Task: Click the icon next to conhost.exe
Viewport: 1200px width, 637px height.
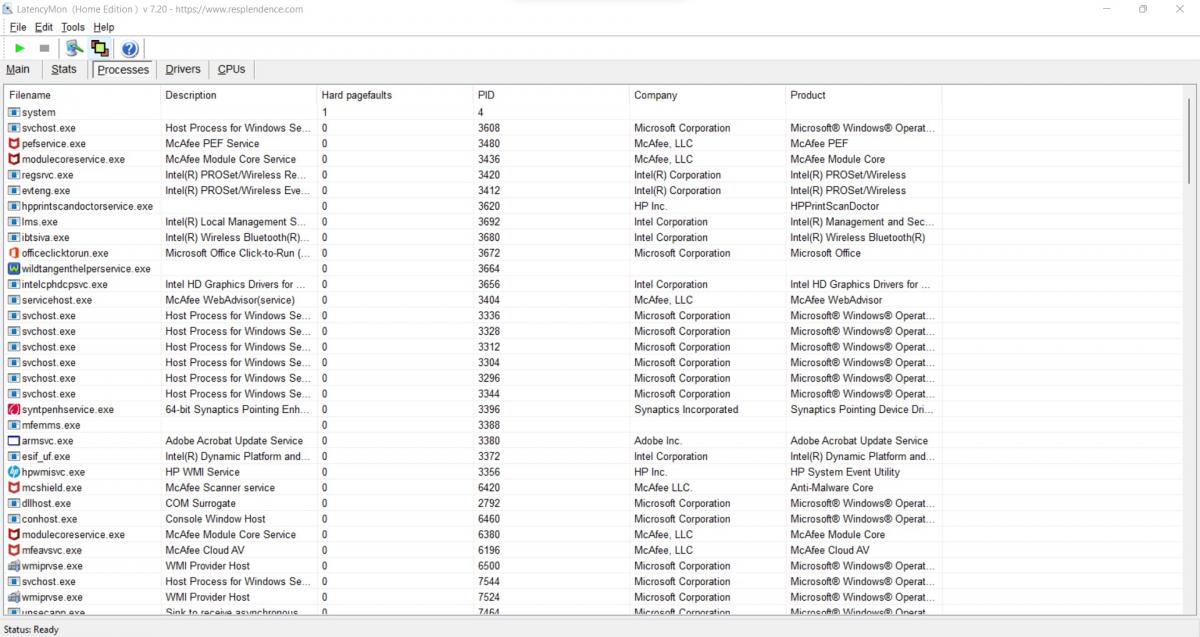Action: click(14, 519)
